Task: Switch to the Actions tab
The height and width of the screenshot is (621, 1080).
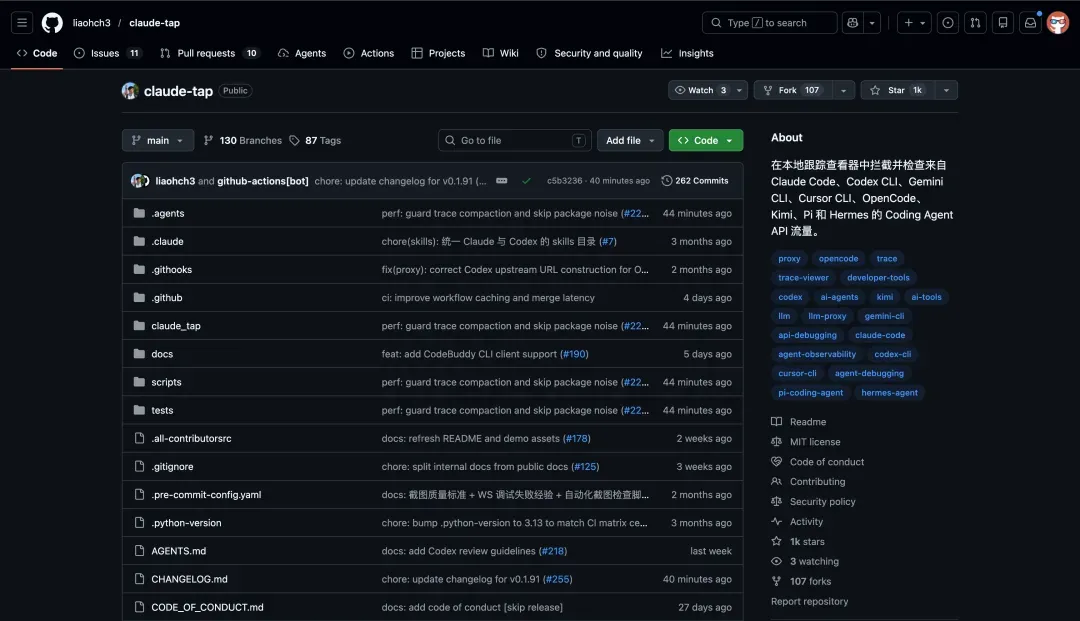Action: coord(368,53)
